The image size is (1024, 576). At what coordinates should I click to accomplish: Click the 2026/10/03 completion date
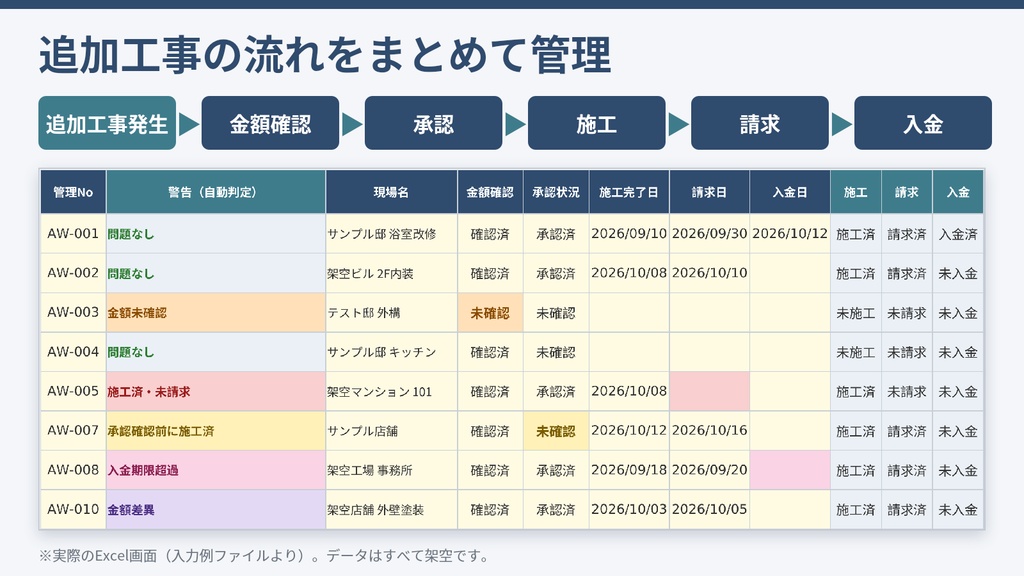pos(629,509)
